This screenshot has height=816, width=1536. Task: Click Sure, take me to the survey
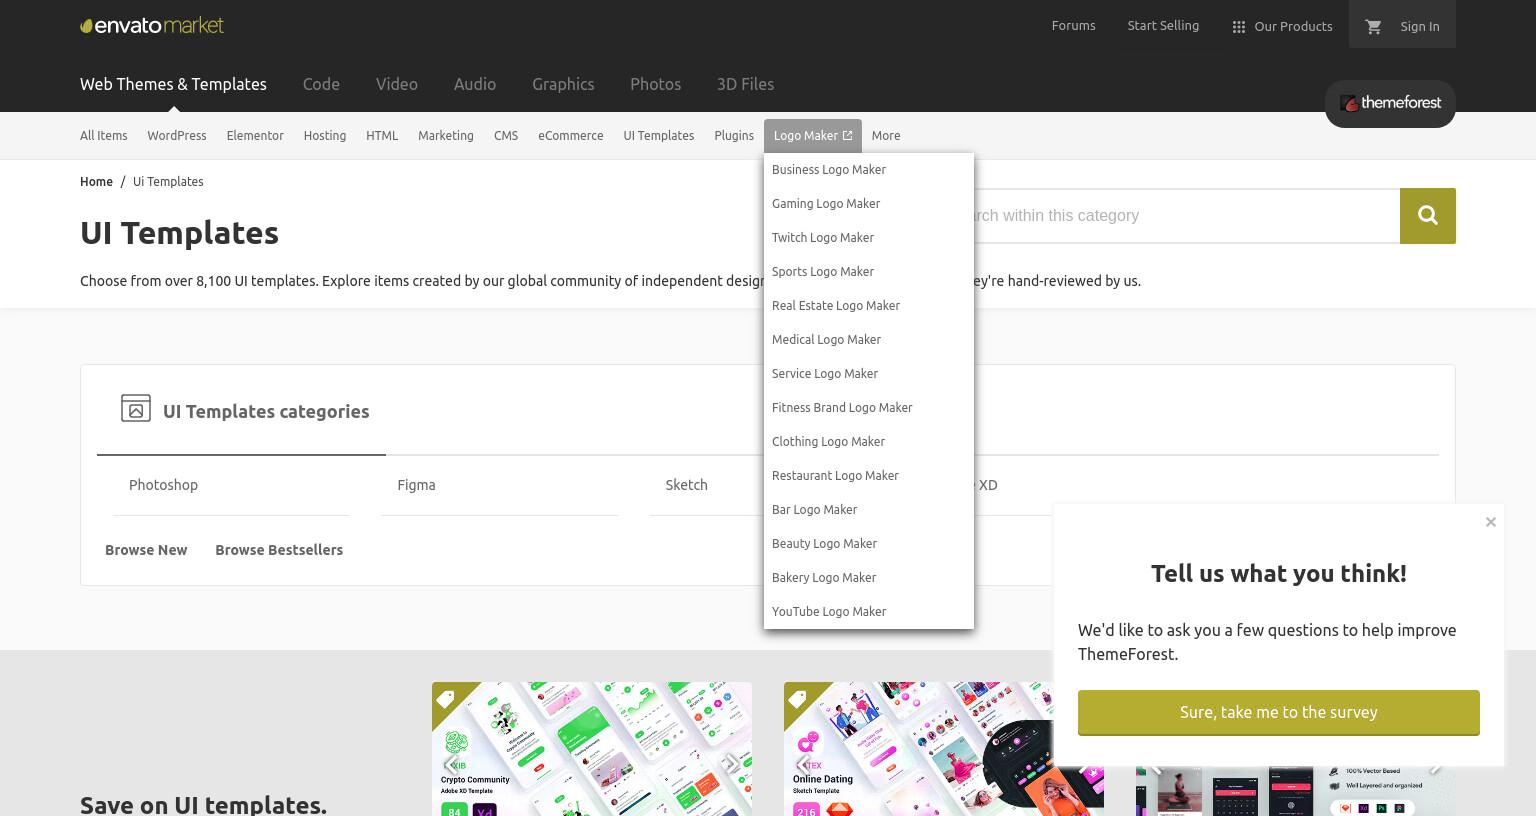coord(1279,712)
